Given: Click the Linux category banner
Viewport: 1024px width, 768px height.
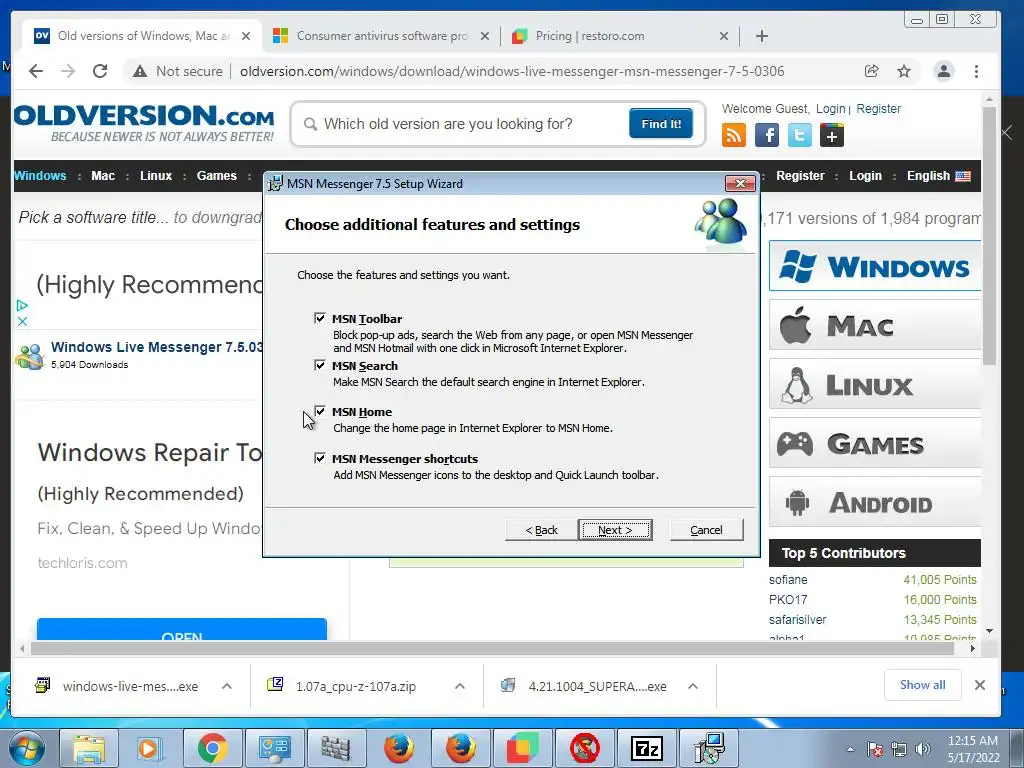Looking at the screenshot, I should 875,384.
